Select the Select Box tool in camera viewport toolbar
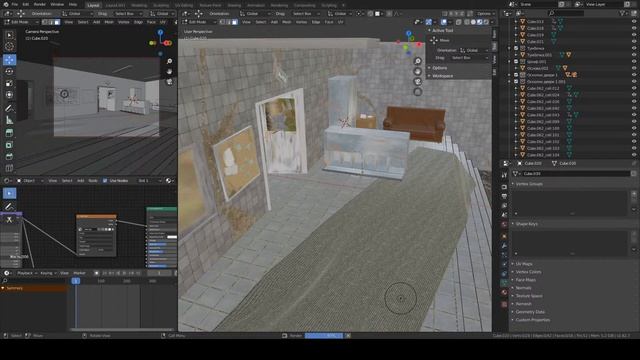This screenshot has width=640, height=360. tap(9, 35)
